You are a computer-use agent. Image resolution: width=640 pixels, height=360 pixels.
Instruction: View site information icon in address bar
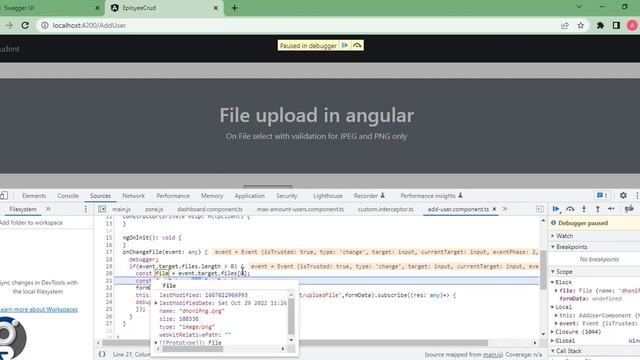point(44,25)
